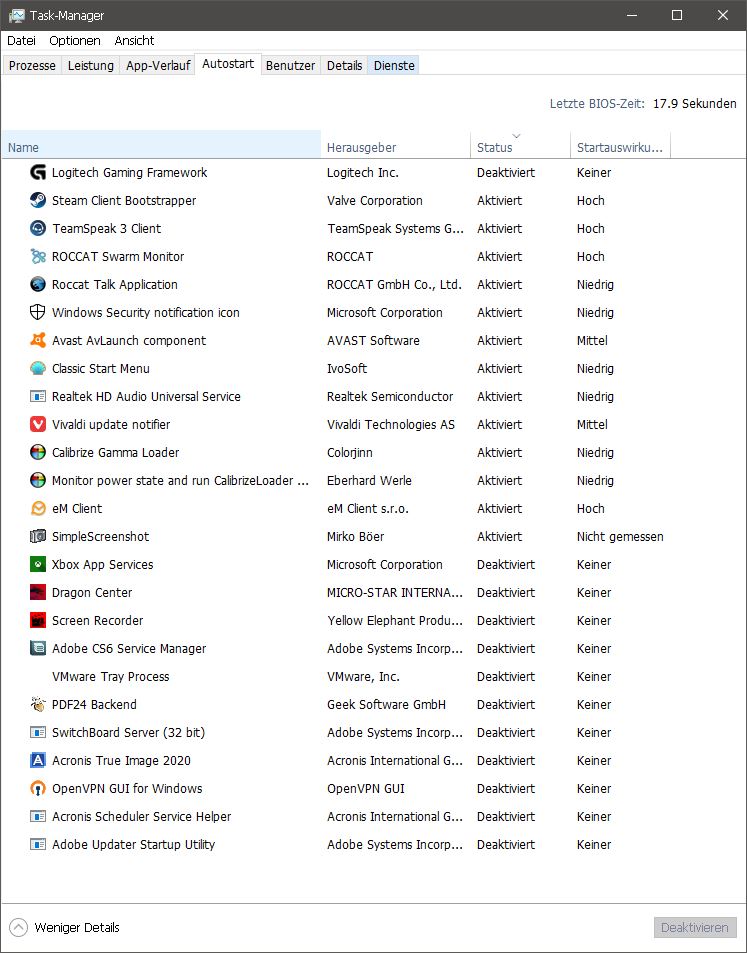The height and width of the screenshot is (953, 747).
Task: Click Aktiviert status in the eM Client row
Action: coord(499,509)
